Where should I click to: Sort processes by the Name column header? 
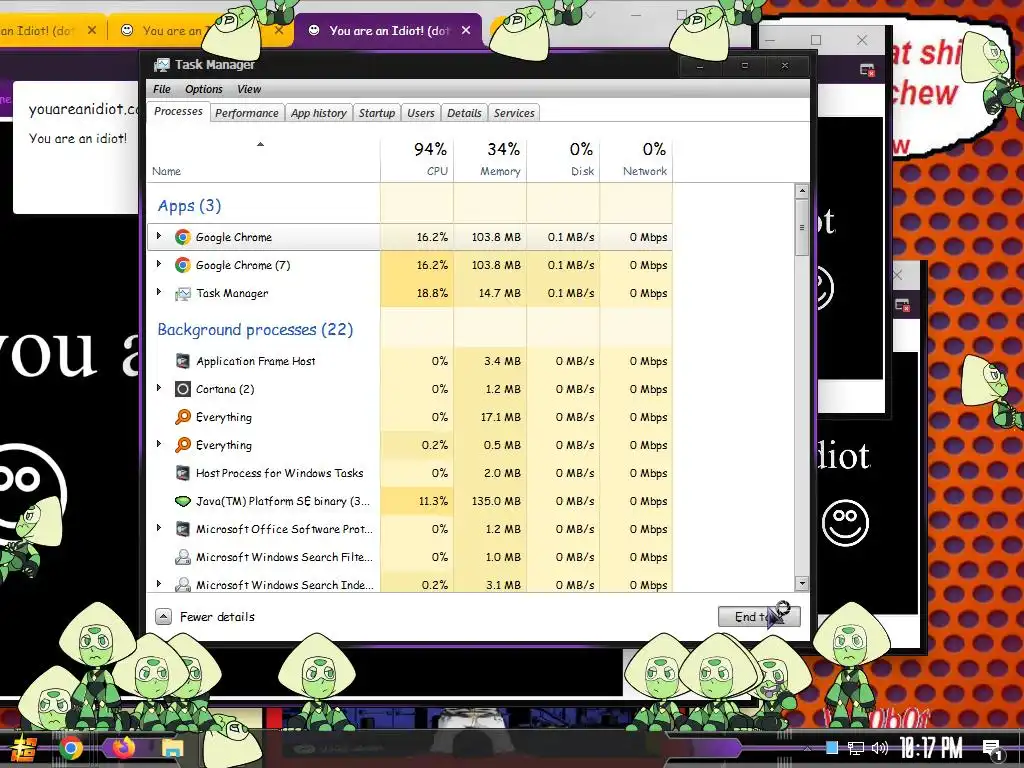pyautogui.click(x=264, y=159)
